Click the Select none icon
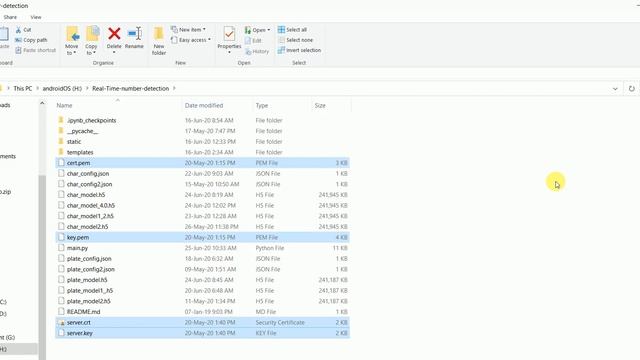This screenshot has height=360, width=640. 281,40
